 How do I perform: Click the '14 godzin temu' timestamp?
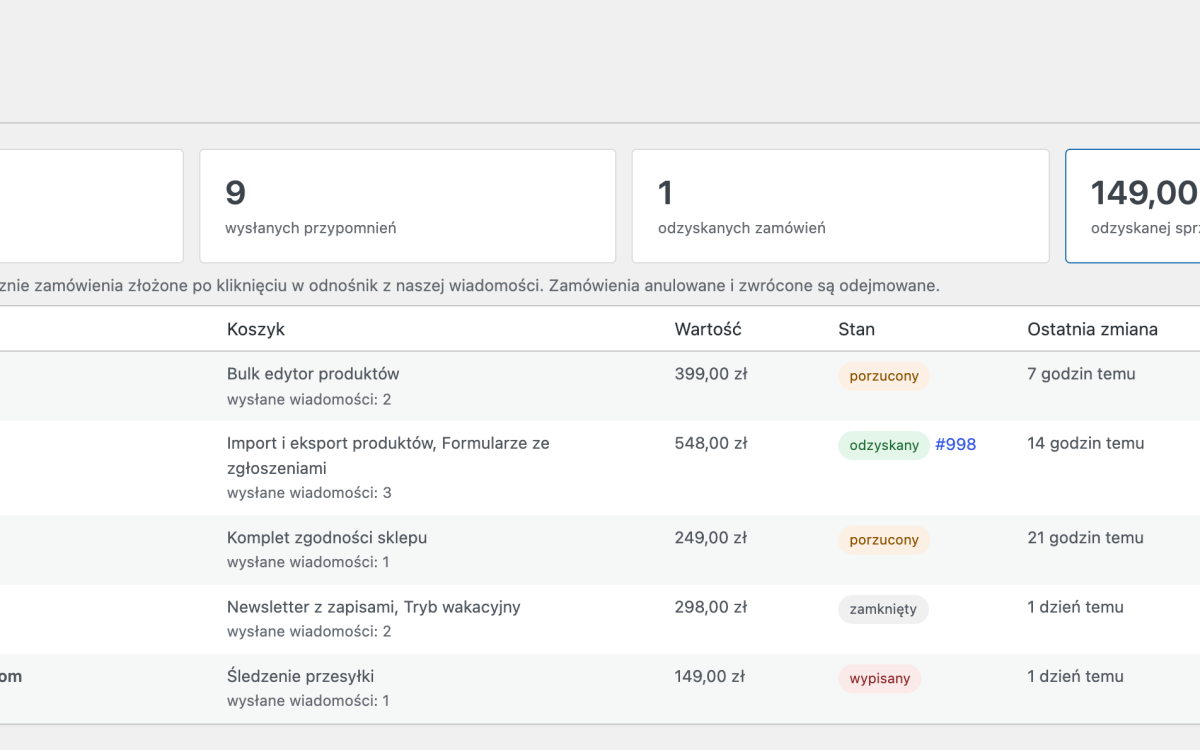[x=1085, y=443]
